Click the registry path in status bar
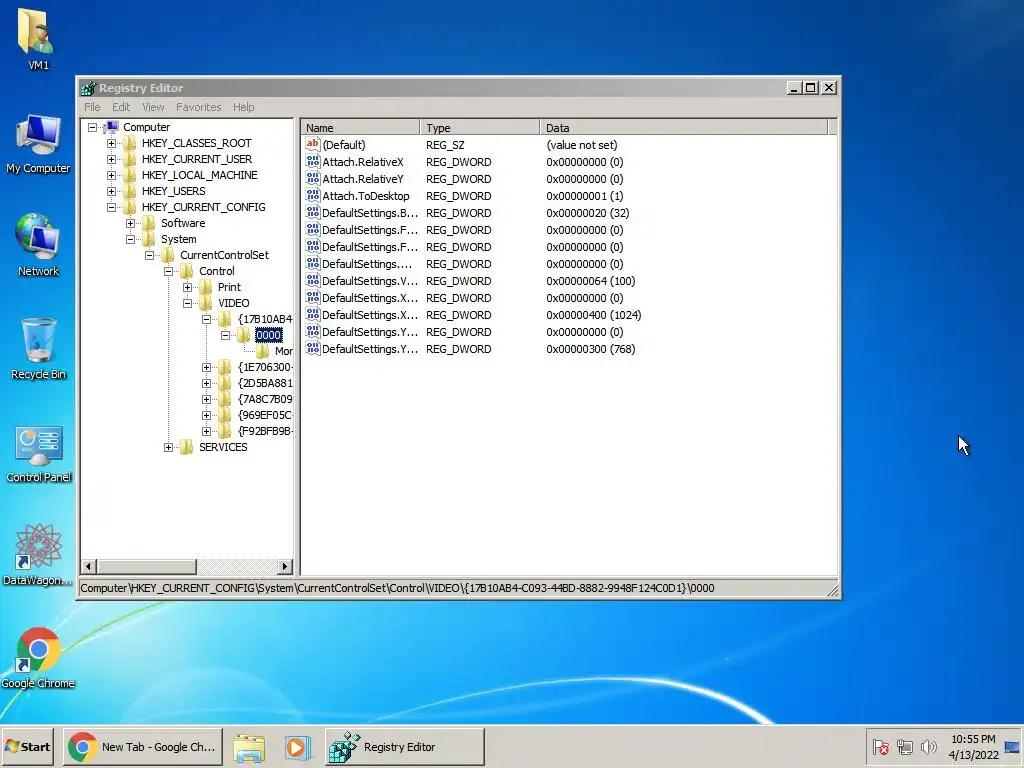The height and width of the screenshot is (768, 1024). click(x=397, y=588)
